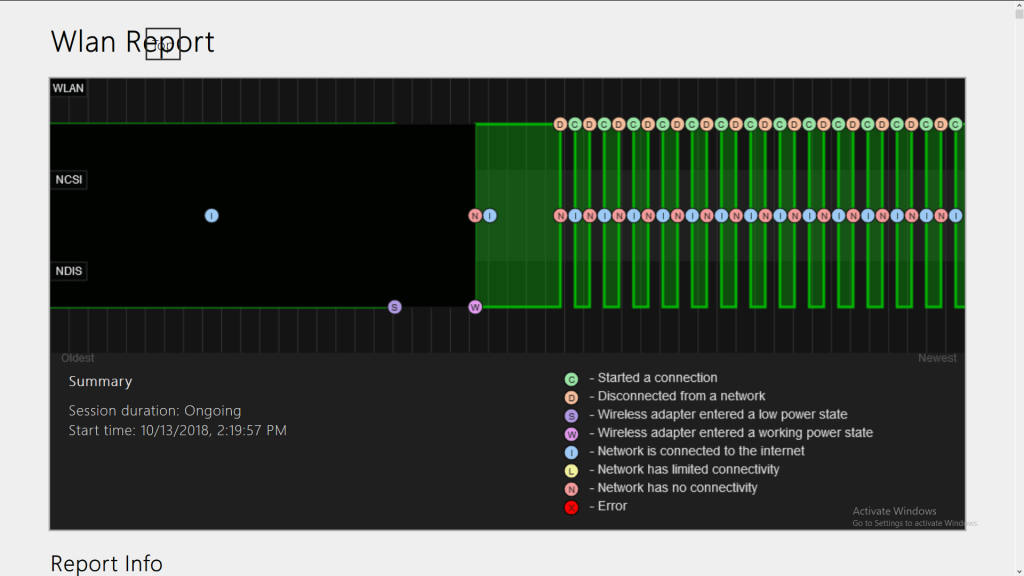Click the green C legend icon for Started a connection
1024x576 pixels.
pyautogui.click(x=571, y=379)
